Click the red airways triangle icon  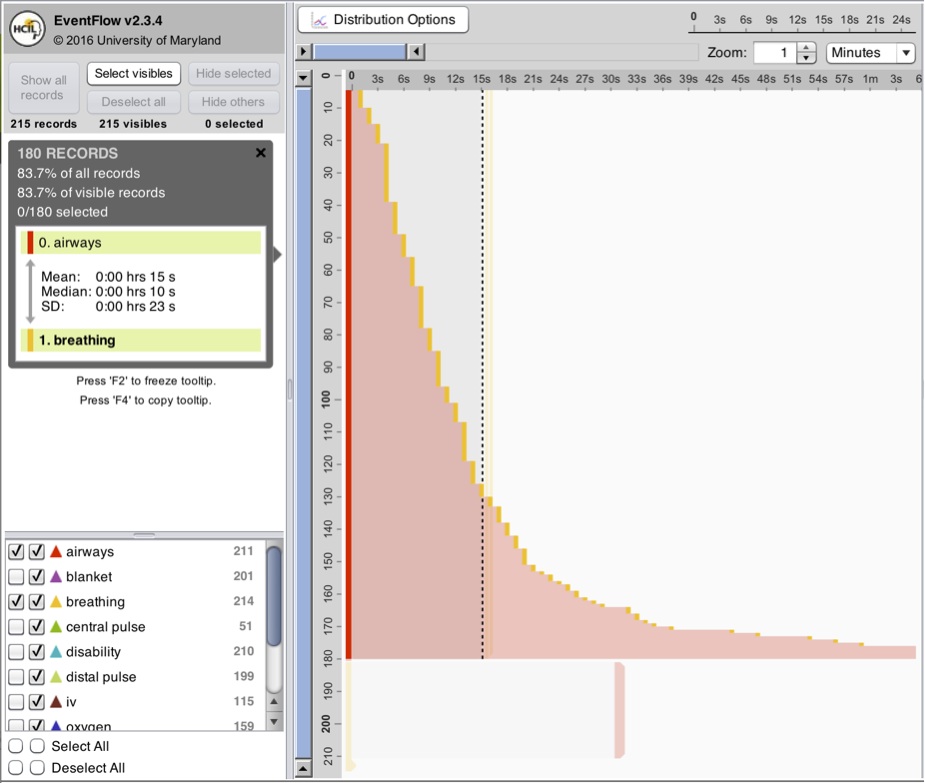click(x=56, y=552)
